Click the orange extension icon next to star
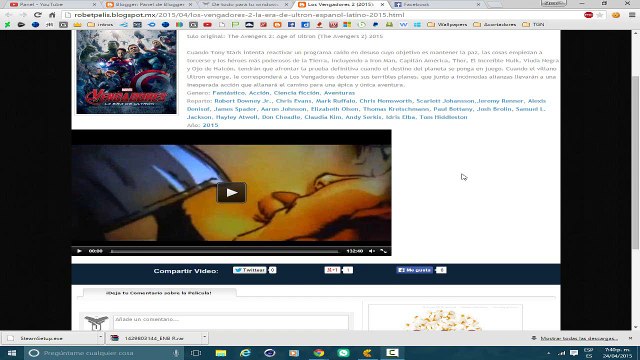The width and height of the screenshot is (640, 360). pos(616,15)
